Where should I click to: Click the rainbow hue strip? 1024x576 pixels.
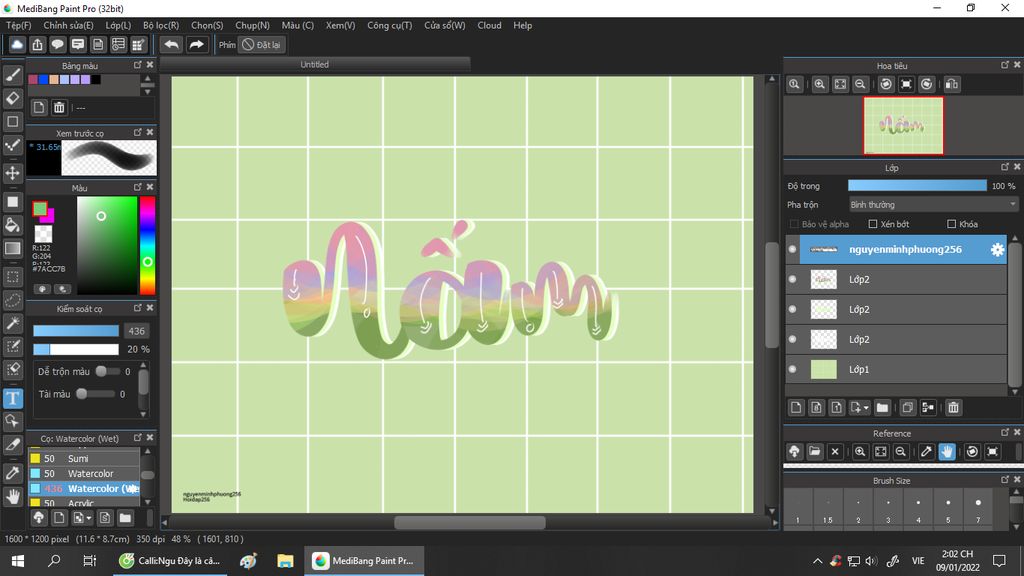point(148,246)
